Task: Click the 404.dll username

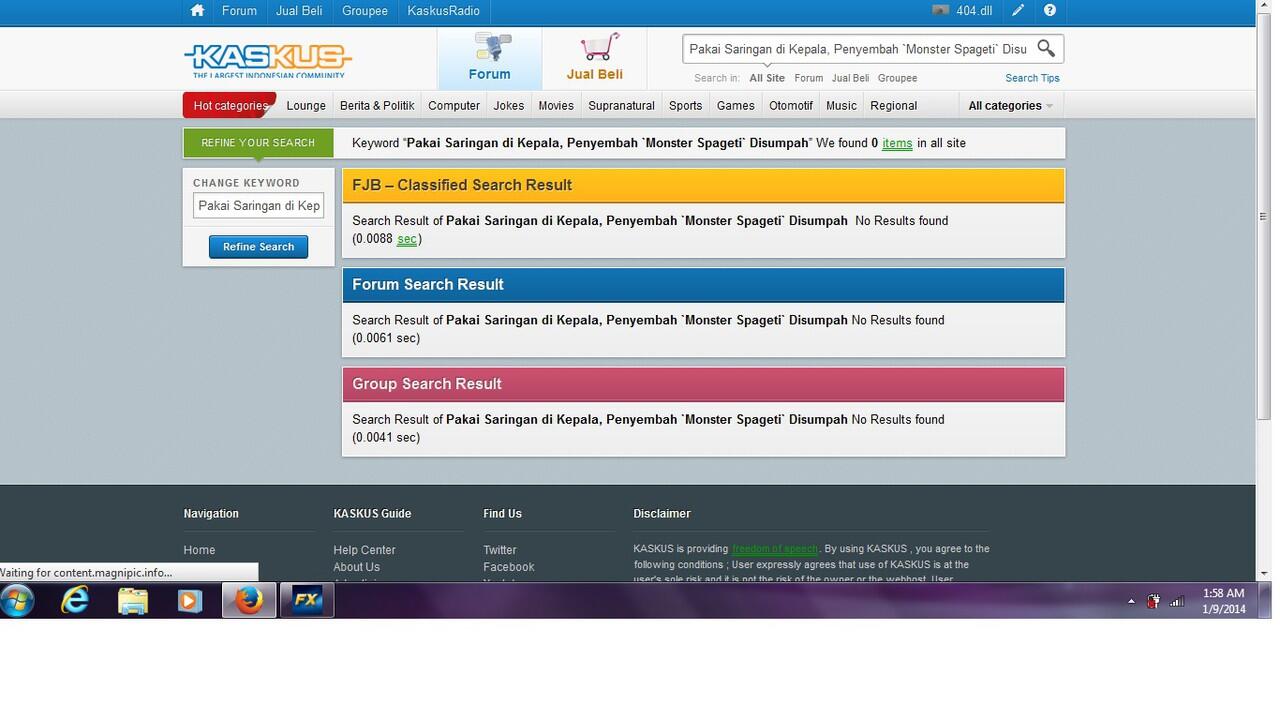Action: 974,11
